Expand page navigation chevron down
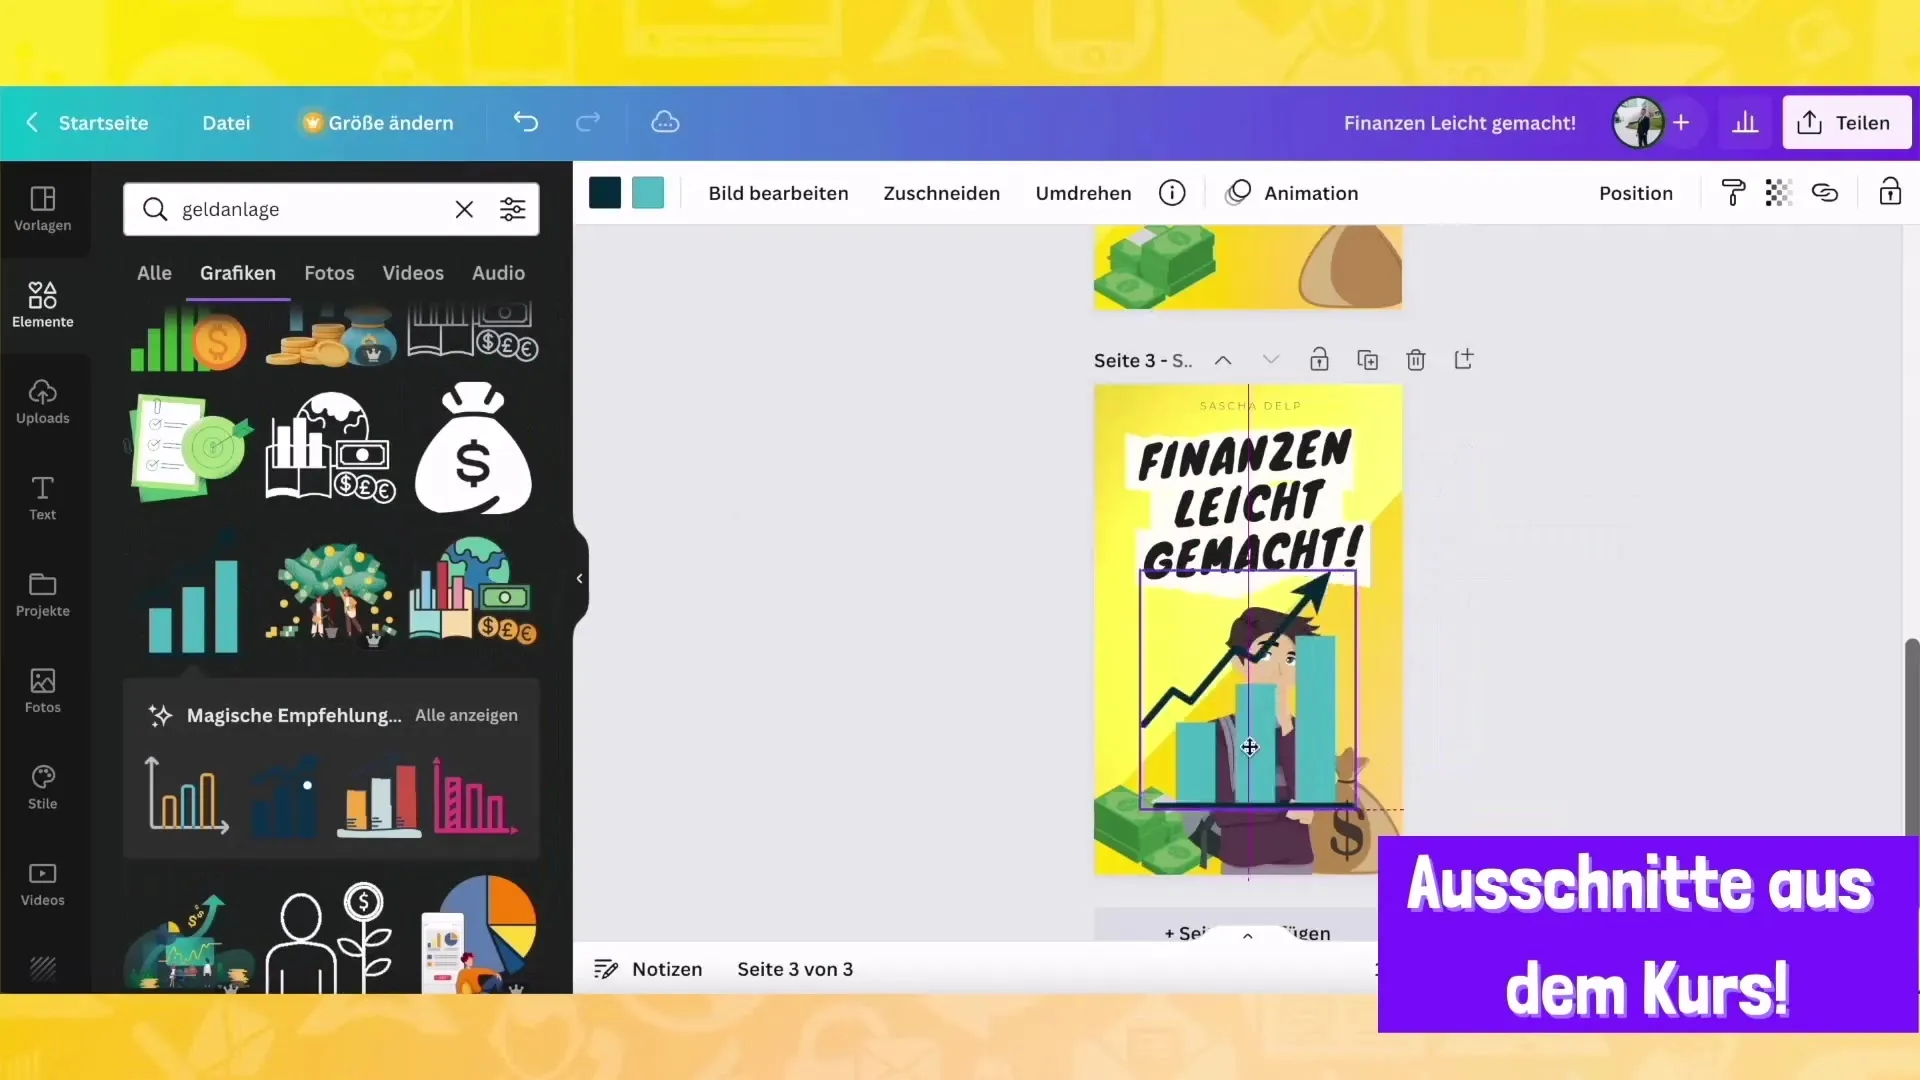 pos(1270,359)
